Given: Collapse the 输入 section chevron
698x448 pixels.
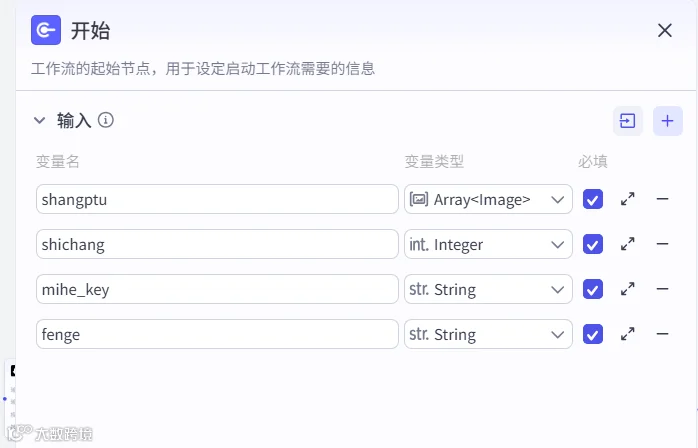Looking at the screenshot, I should 40,120.
